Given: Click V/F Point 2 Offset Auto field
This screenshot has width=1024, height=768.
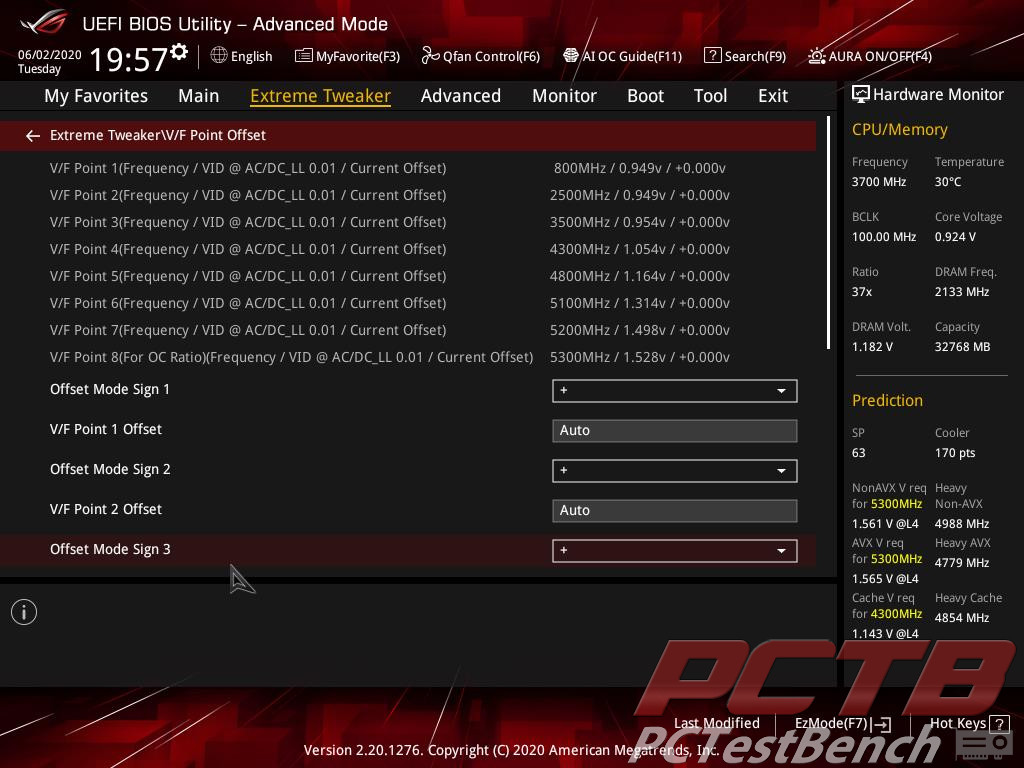Looking at the screenshot, I should 675,511.
